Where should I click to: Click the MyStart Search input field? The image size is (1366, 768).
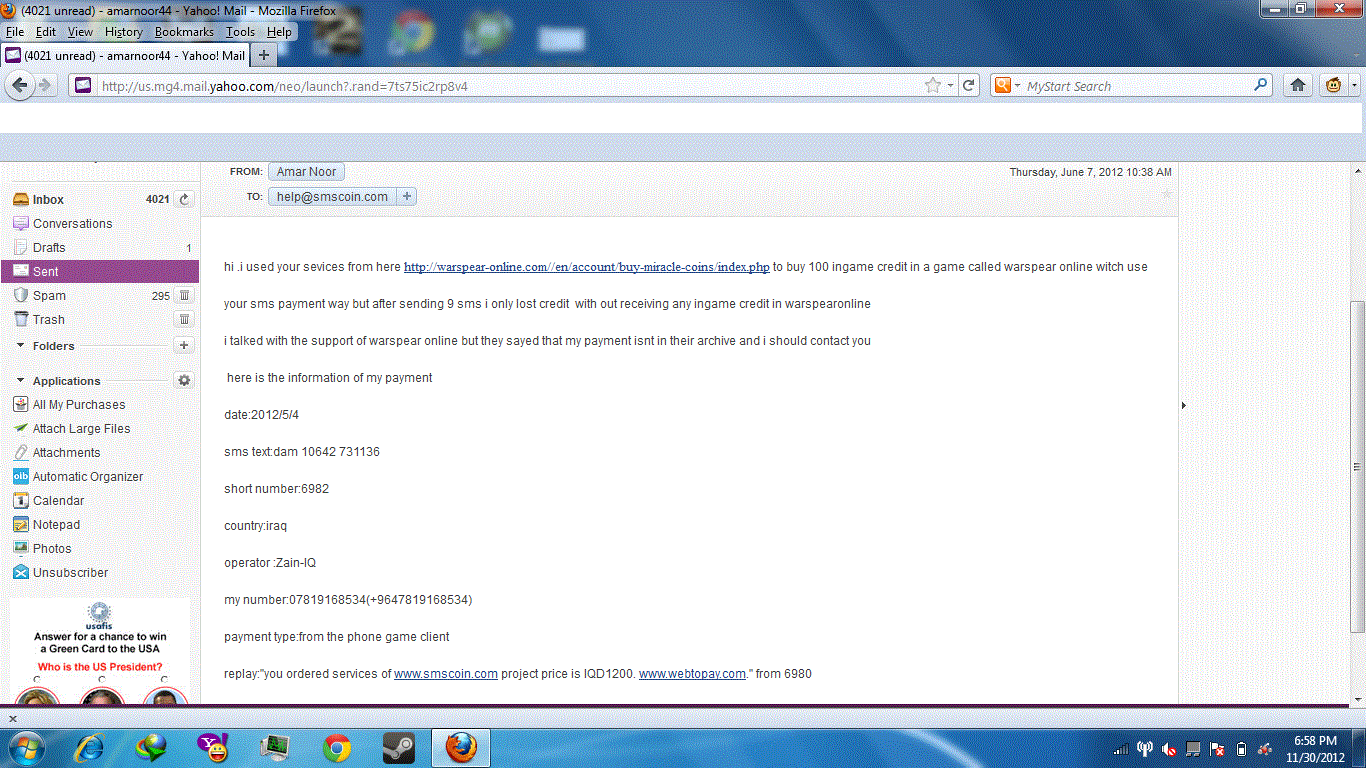point(1138,86)
